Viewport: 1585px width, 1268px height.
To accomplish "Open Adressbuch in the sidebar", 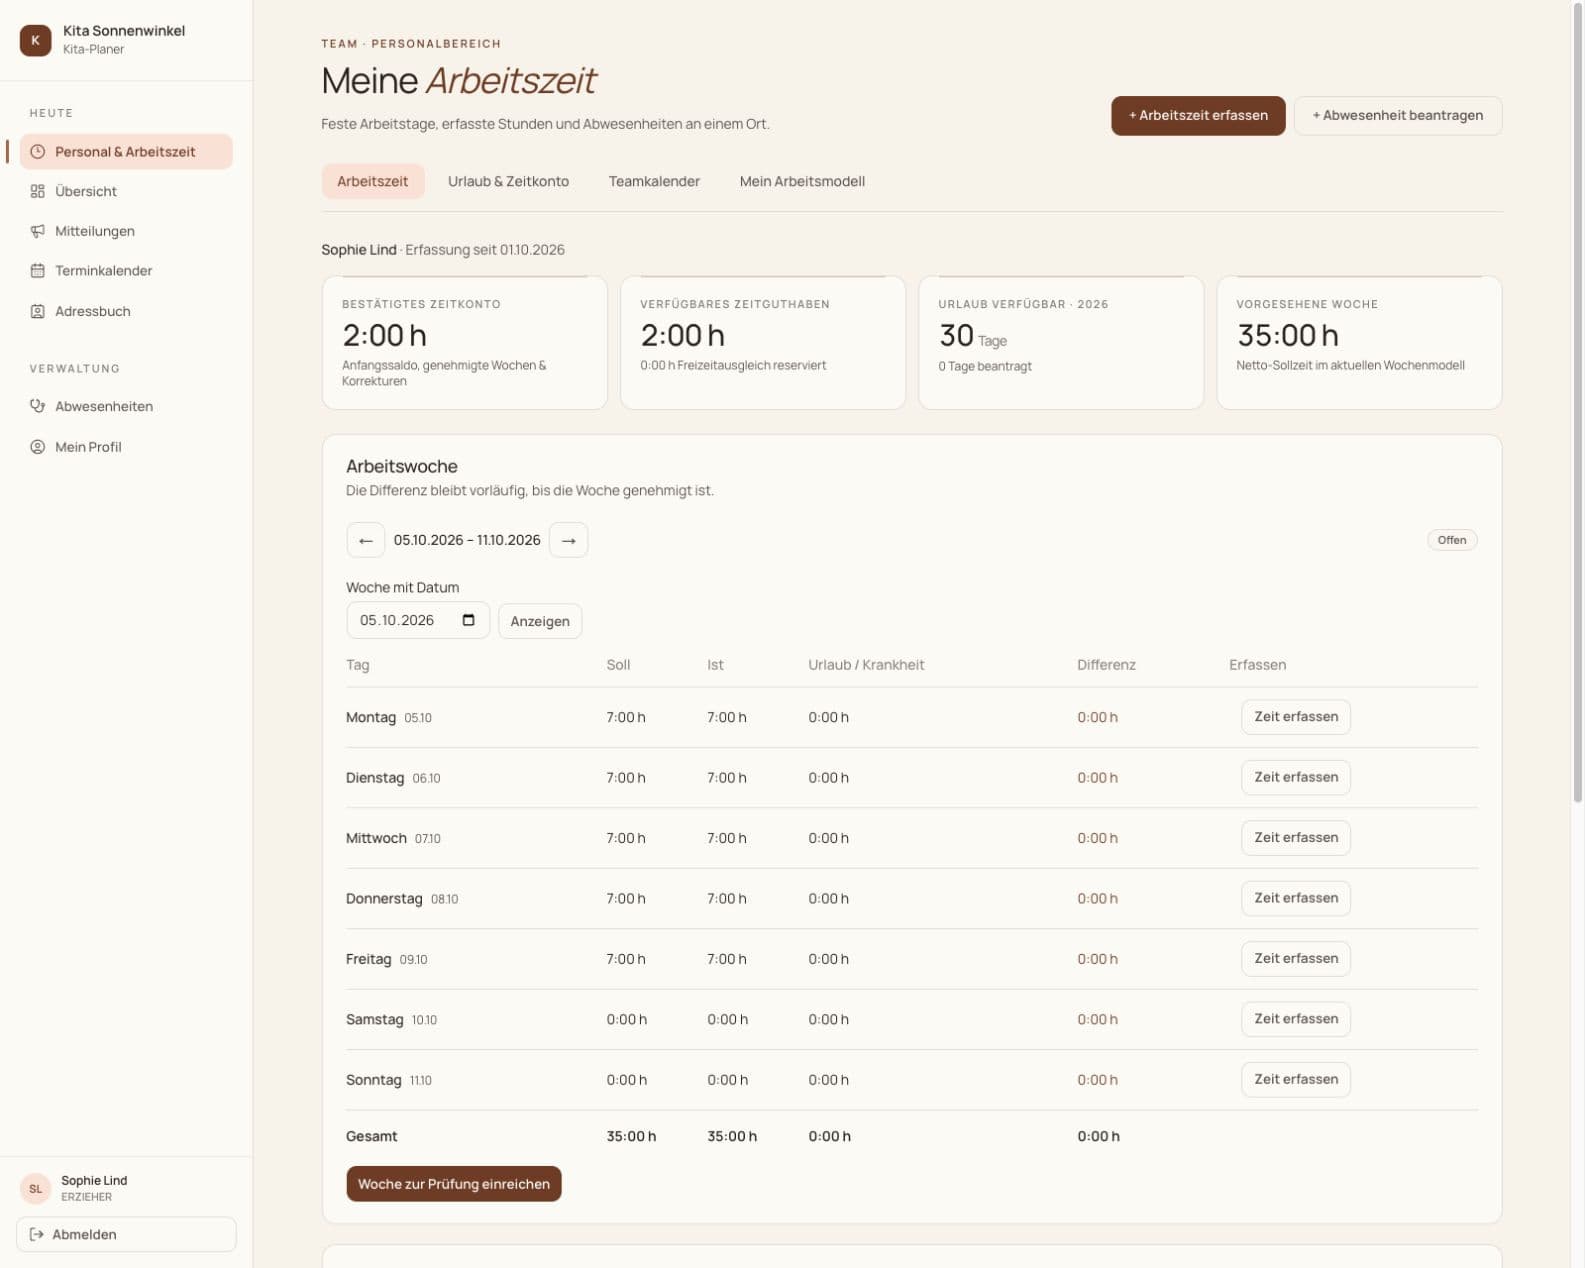I will 126,311.
